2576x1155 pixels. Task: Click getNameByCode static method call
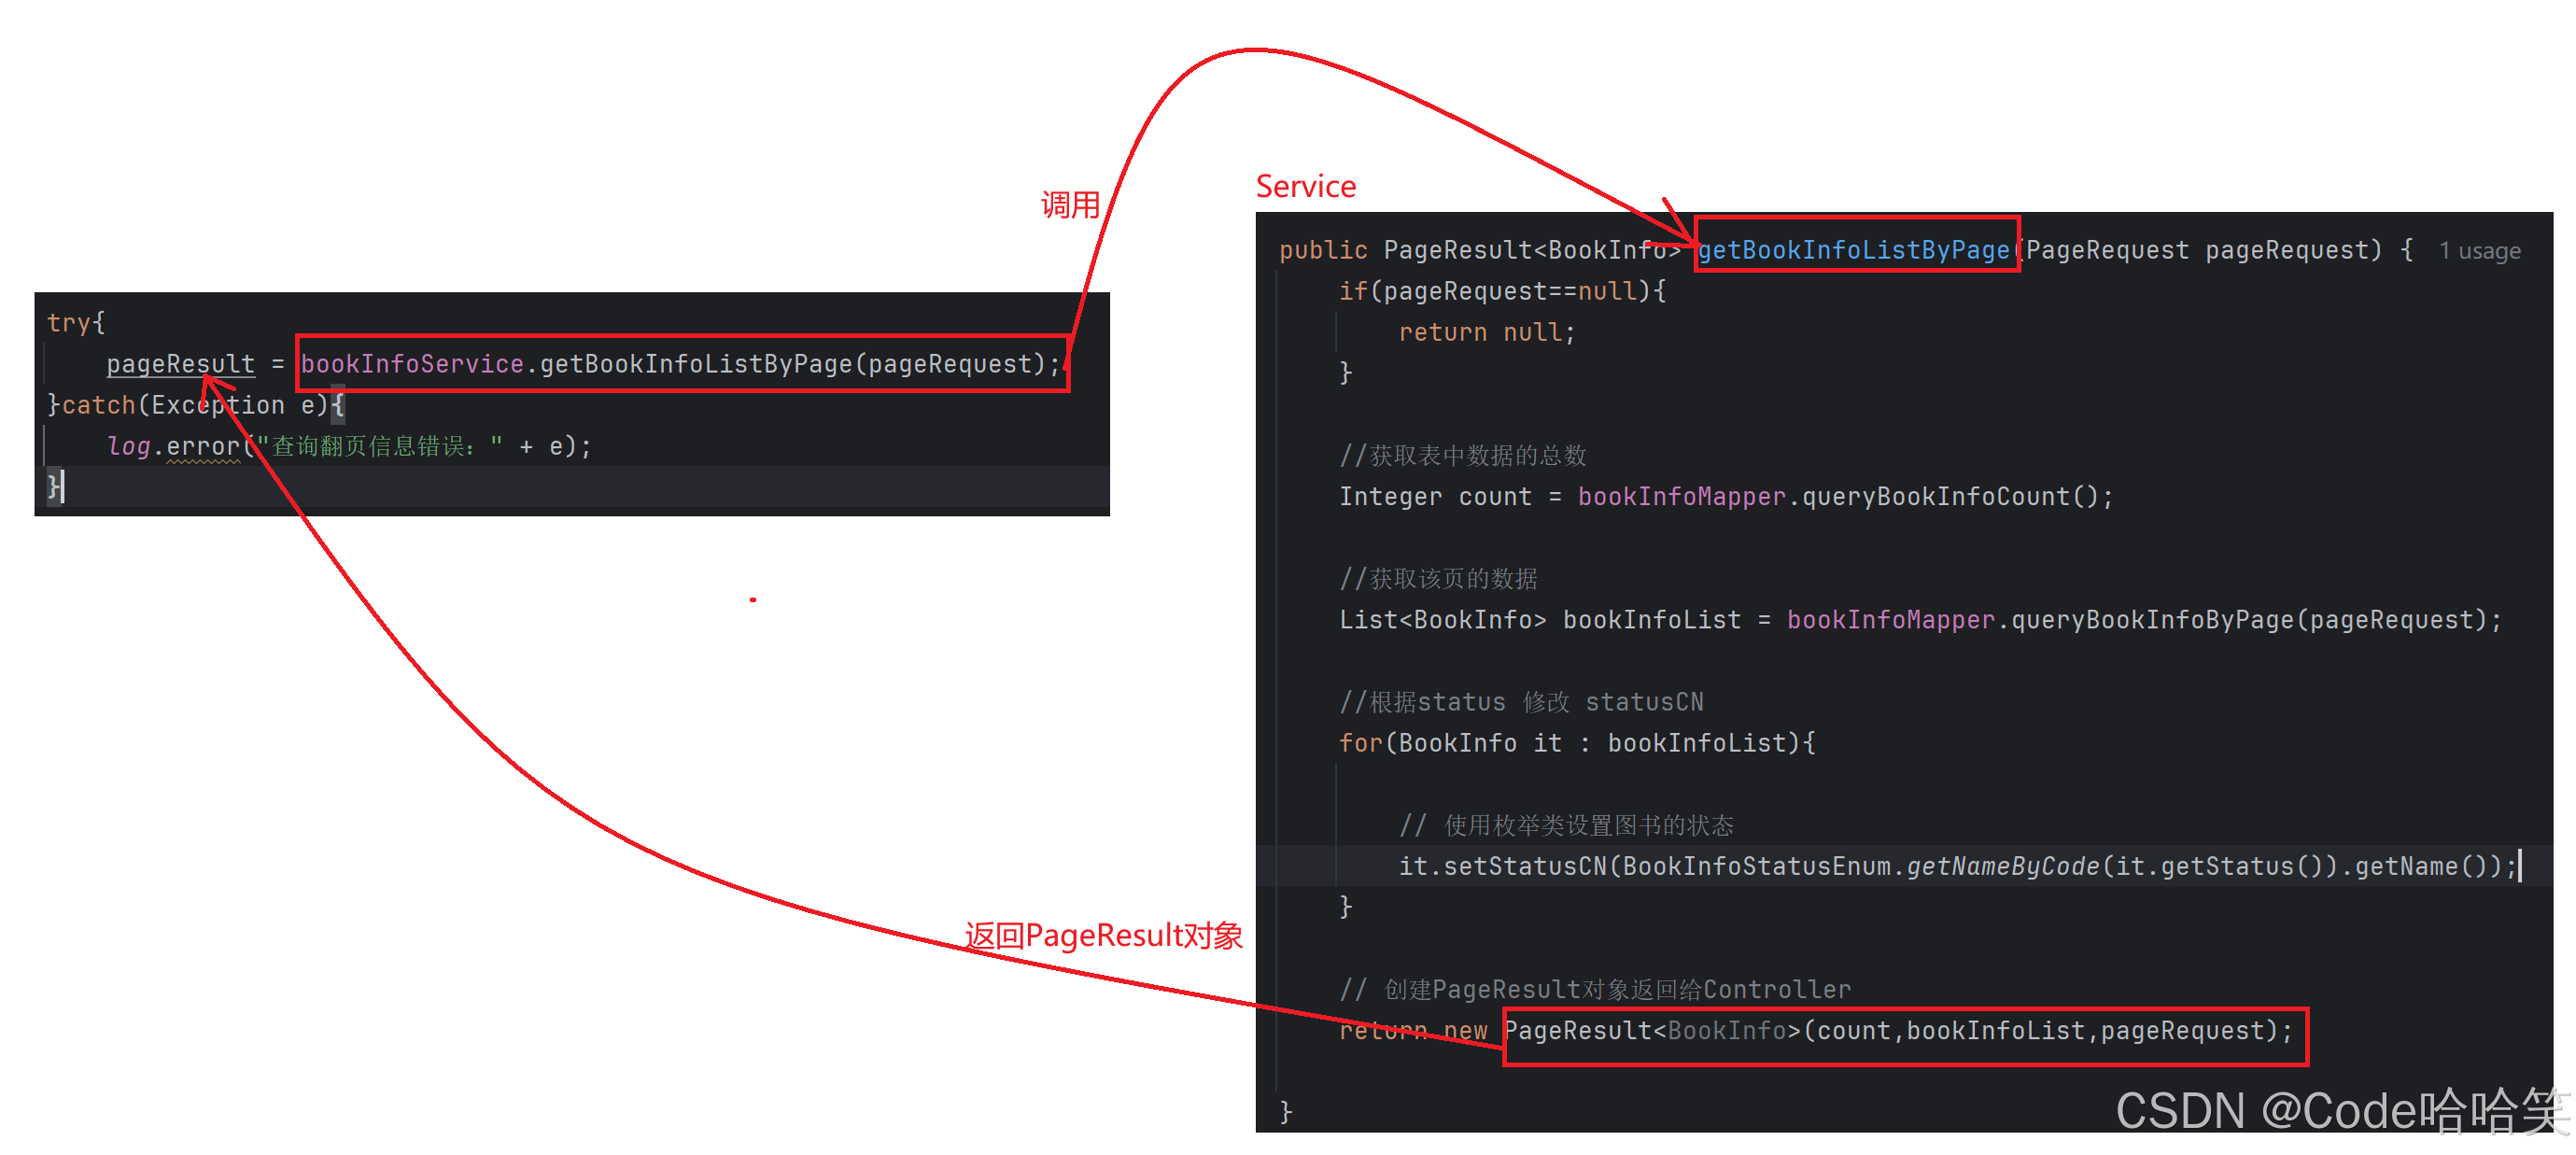click(2002, 866)
